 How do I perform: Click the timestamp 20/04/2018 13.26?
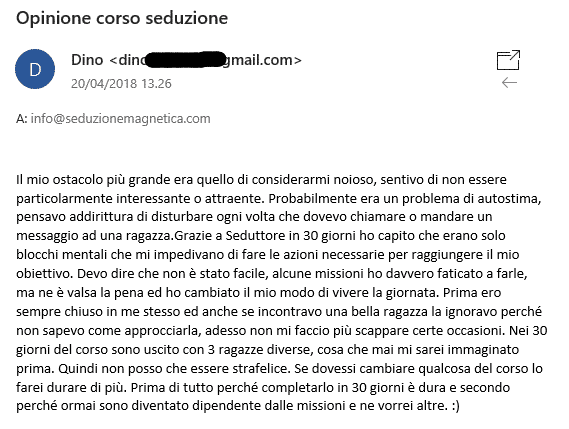[121, 84]
